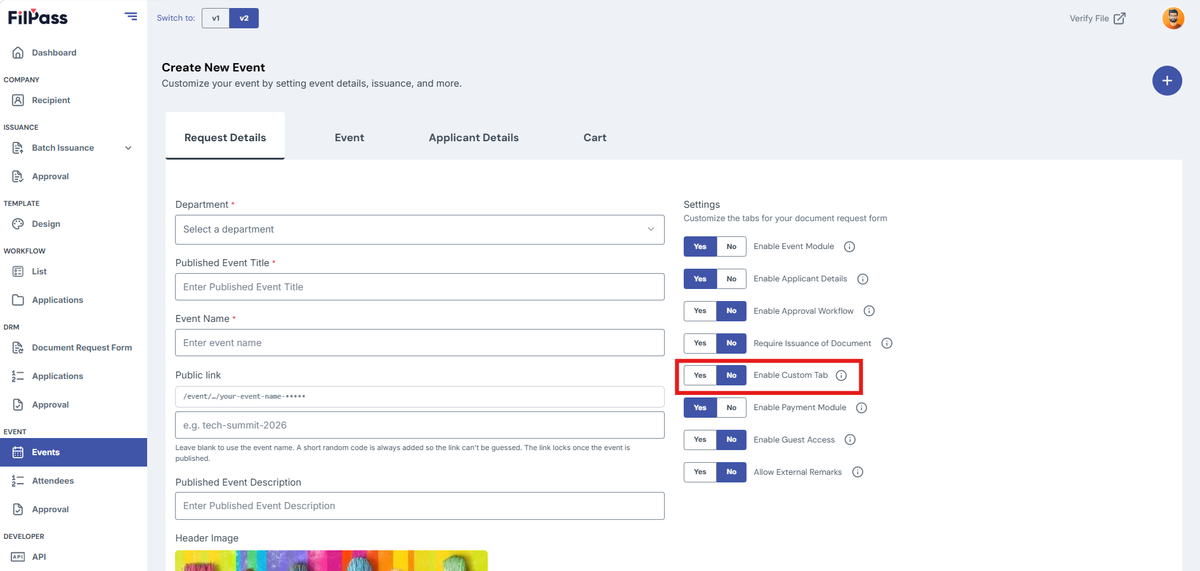
Task: Click the Events calendar icon
Action: click(18, 452)
